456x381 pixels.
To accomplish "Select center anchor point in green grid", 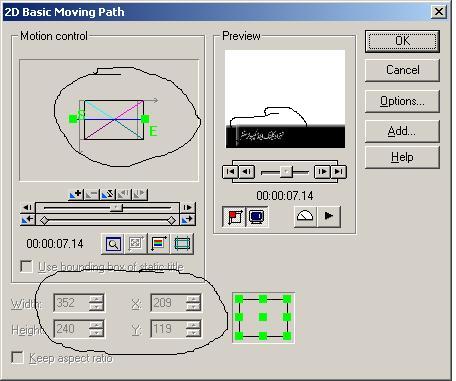I will [263, 317].
